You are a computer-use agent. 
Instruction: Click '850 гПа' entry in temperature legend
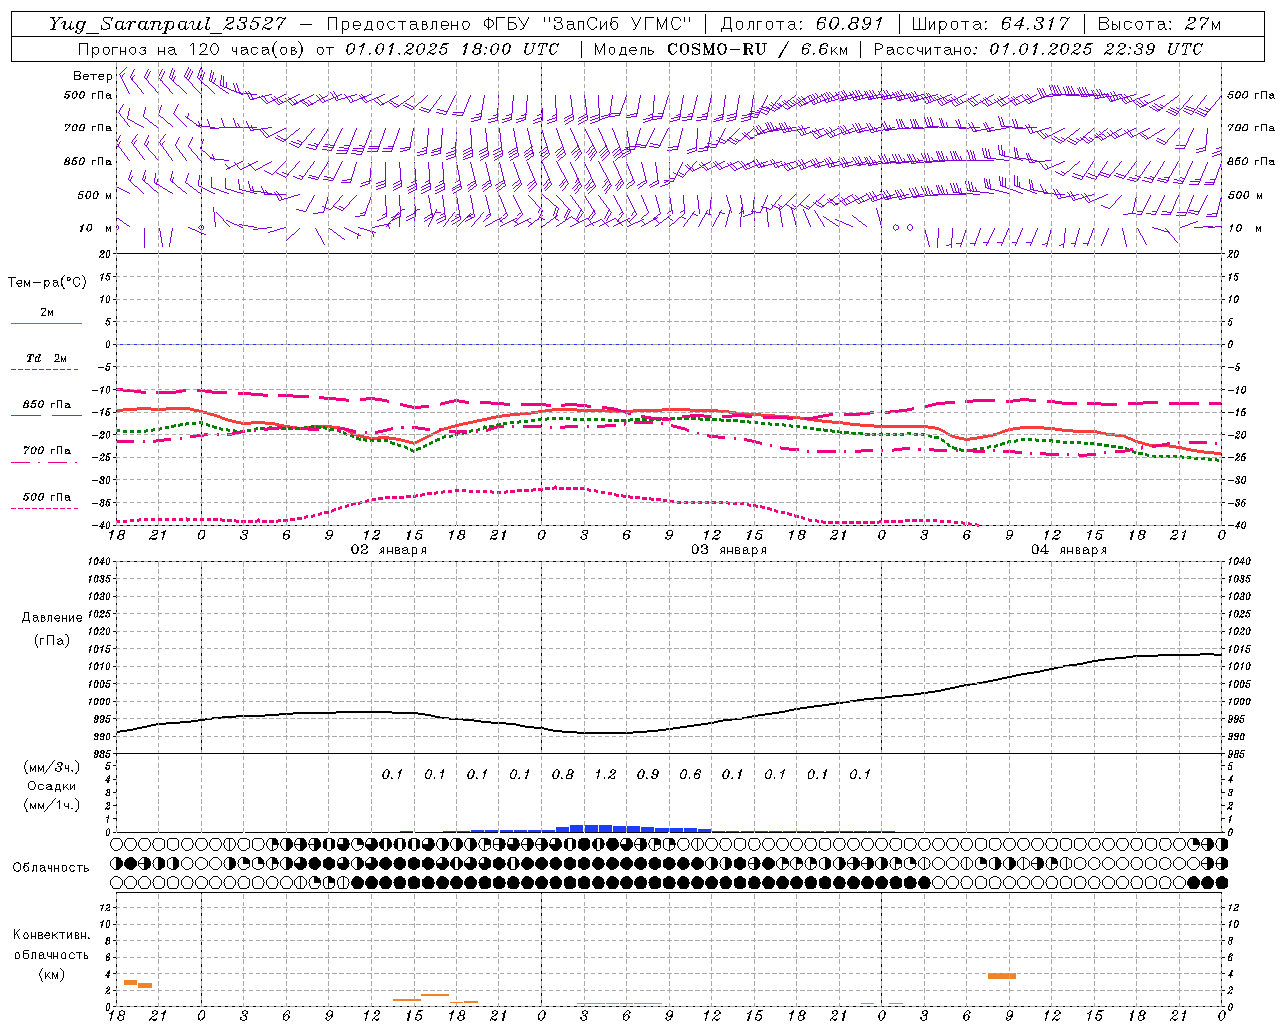[x=46, y=405]
